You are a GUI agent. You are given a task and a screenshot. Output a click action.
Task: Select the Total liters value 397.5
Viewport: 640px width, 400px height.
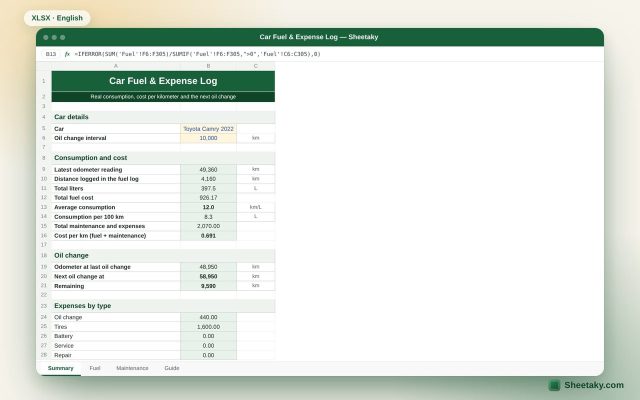click(x=208, y=188)
